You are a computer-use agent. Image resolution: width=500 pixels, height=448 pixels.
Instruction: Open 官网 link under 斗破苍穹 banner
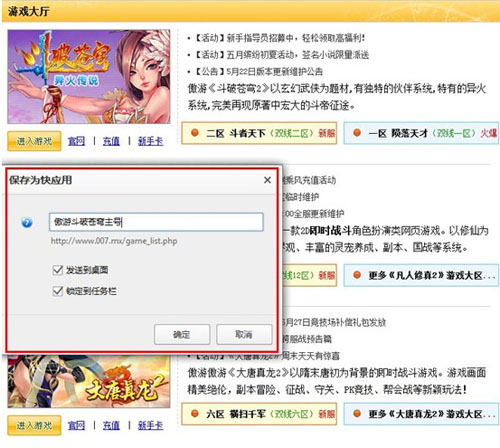tap(76, 141)
